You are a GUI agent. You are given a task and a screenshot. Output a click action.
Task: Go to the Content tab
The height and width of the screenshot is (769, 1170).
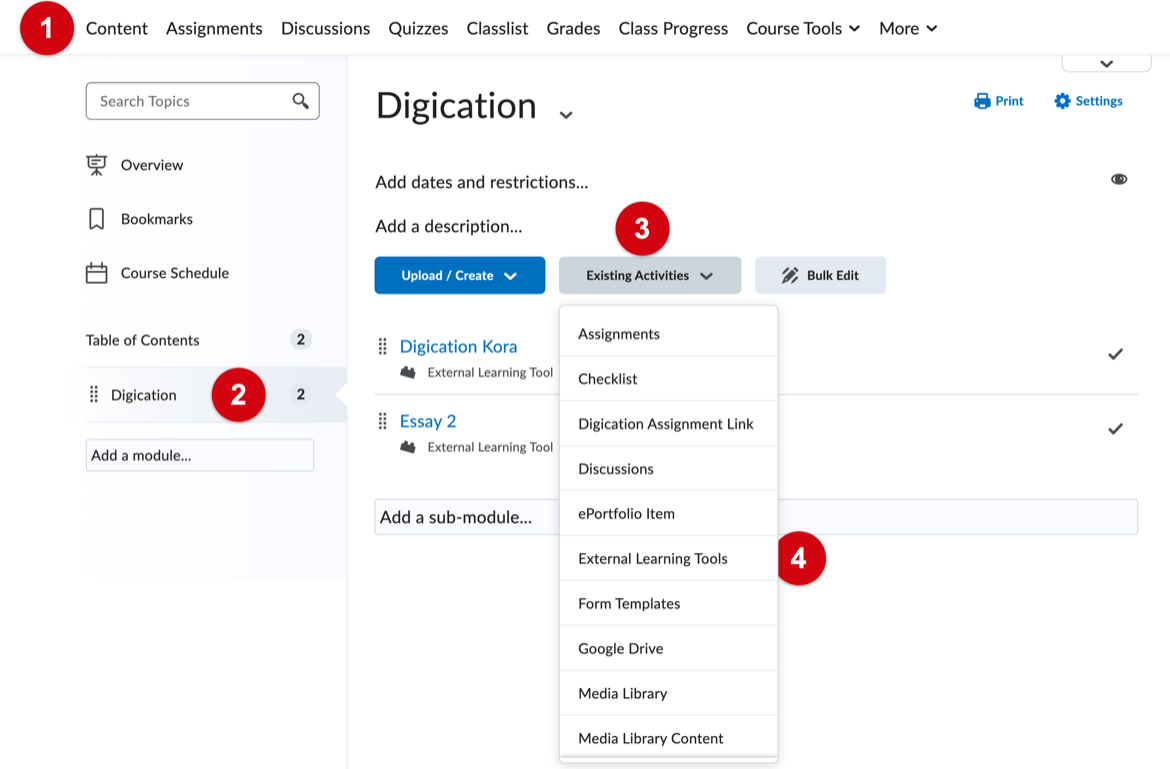116,28
